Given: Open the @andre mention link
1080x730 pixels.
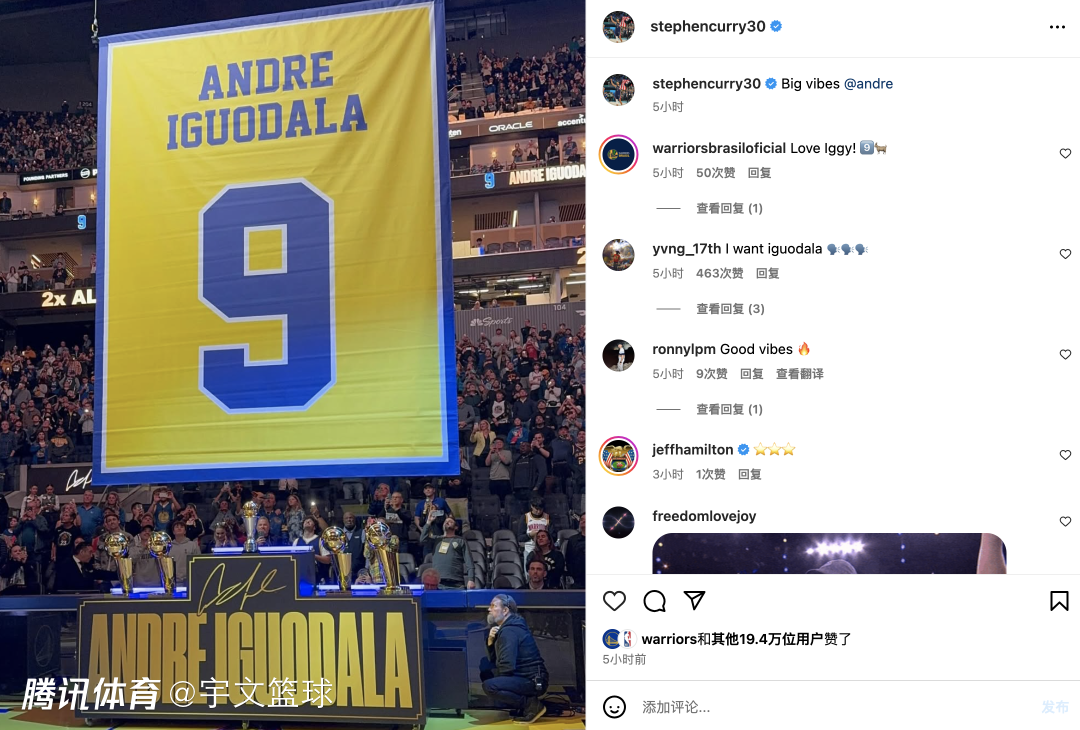Looking at the screenshot, I should click(x=868, y=83).
